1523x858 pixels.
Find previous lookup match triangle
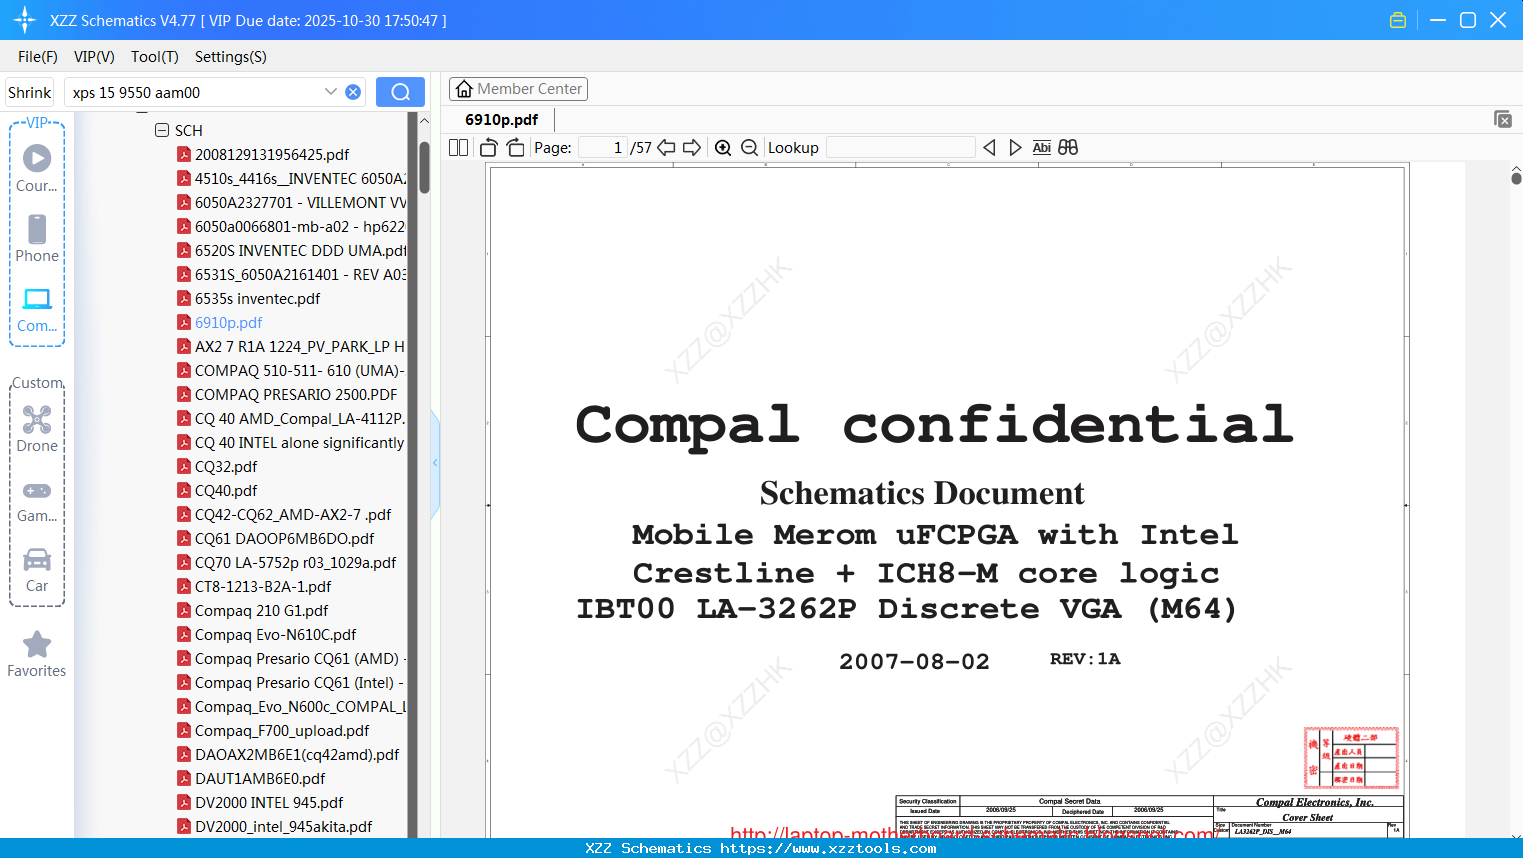tap(989, 147)
